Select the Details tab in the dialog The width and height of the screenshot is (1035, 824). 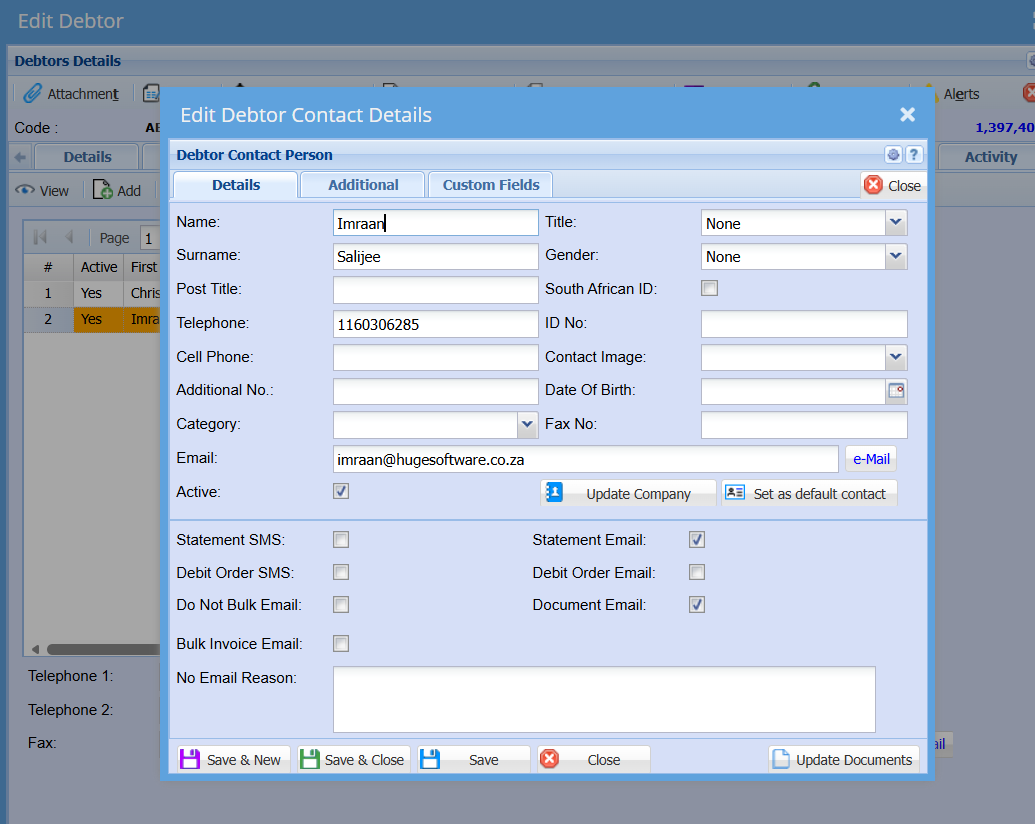(236, 185)
